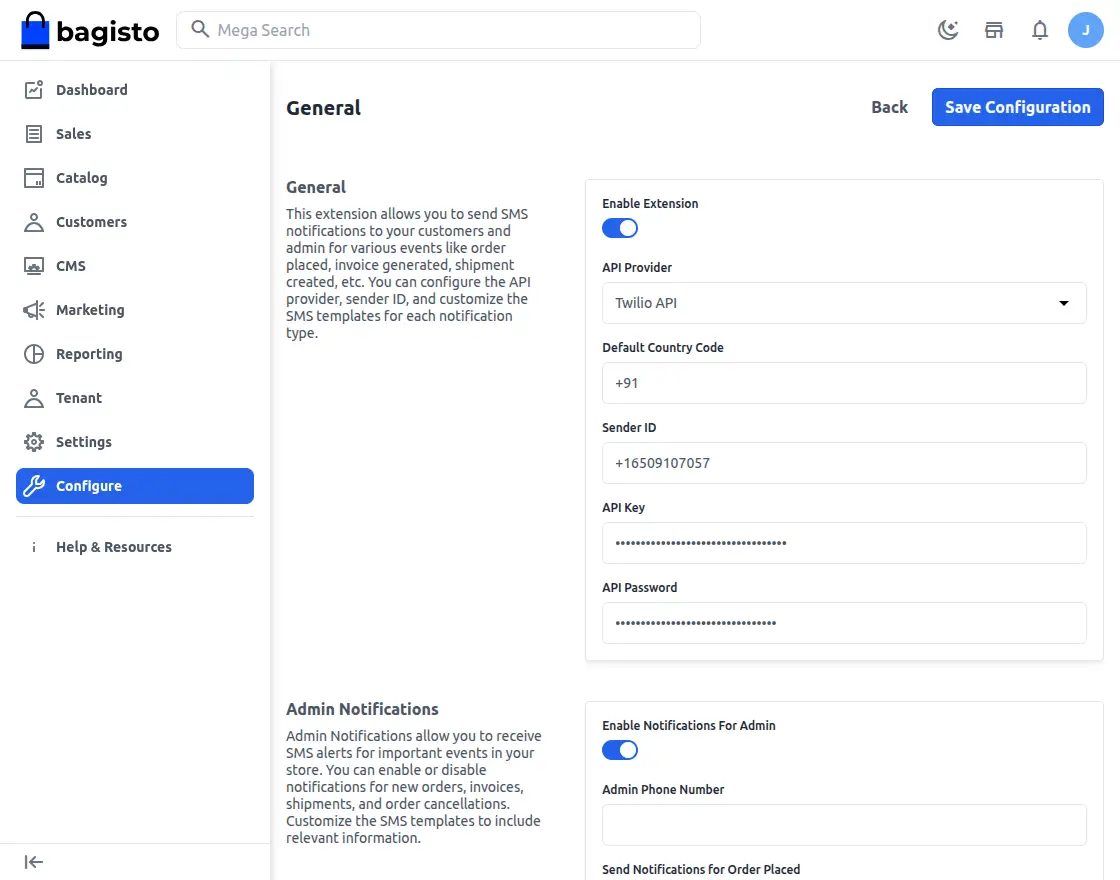Toggle dark mode moon icon
Screen dimensions: 1120x880
point(948,30)
